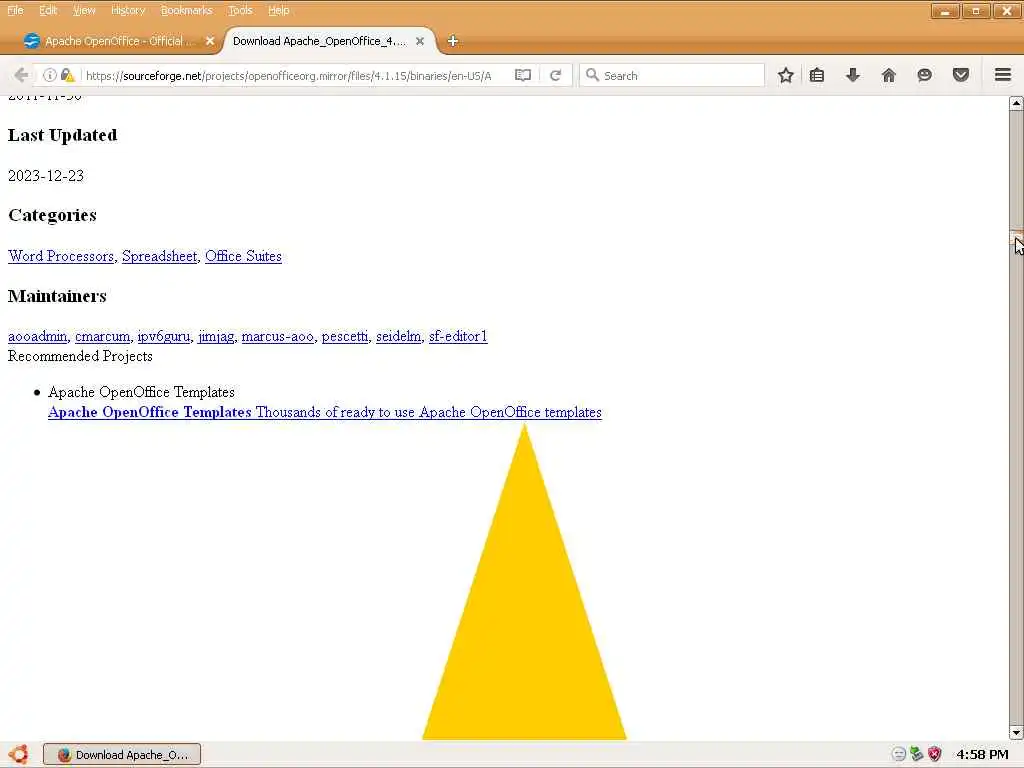Visit maintainer aooadmin's profile
Image resolution: width=1024 pixels, height=768 pixels.
tap(37, 336)
